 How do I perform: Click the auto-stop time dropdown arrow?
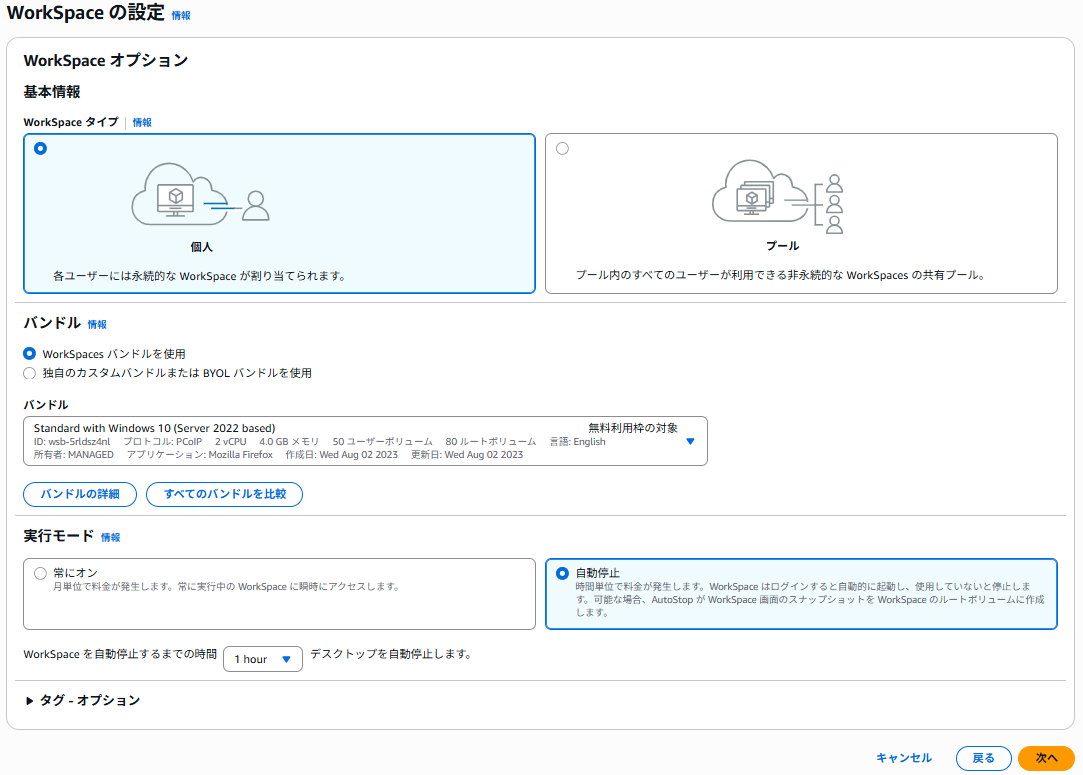(x=286, y=659)
